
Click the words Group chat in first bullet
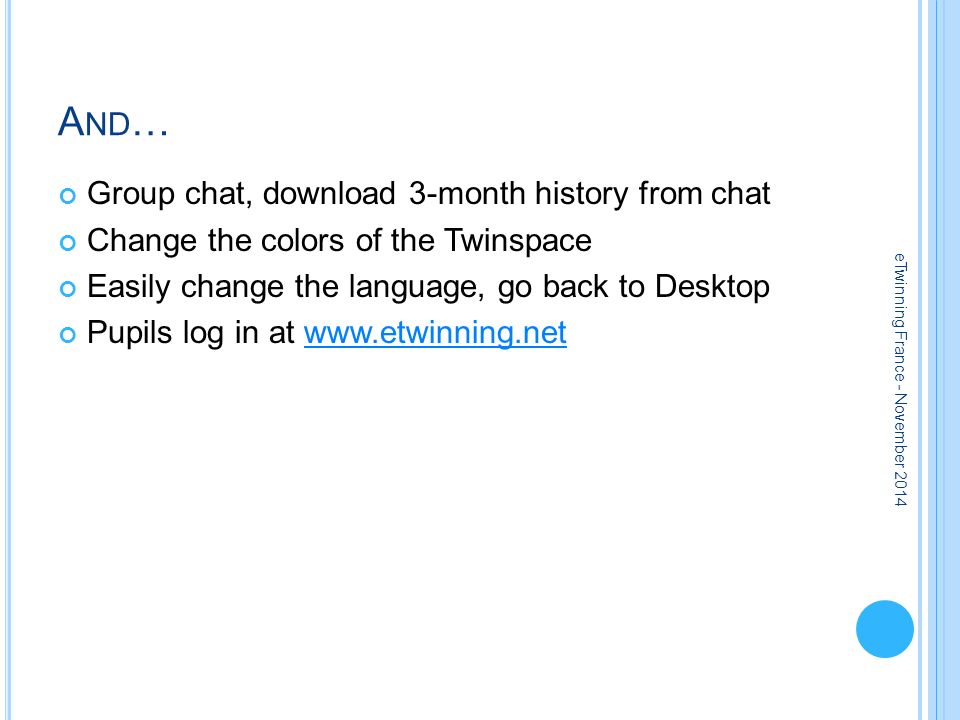tap(170, 193)
